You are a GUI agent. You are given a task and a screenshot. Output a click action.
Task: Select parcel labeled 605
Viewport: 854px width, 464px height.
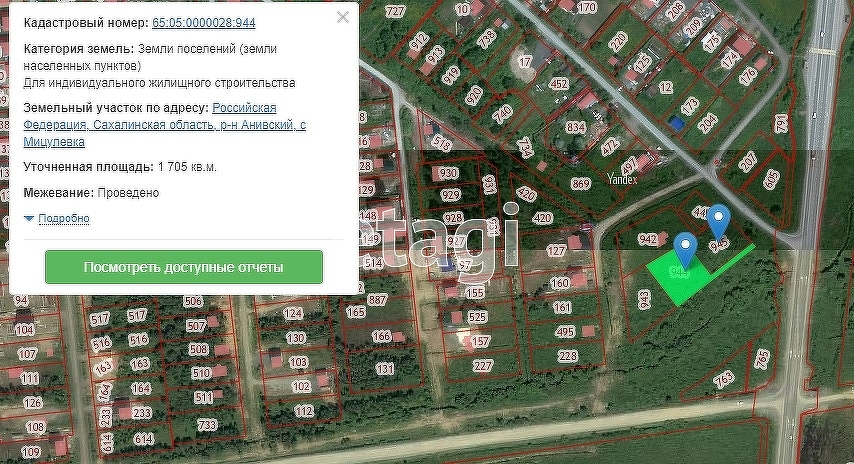(771, 179)
